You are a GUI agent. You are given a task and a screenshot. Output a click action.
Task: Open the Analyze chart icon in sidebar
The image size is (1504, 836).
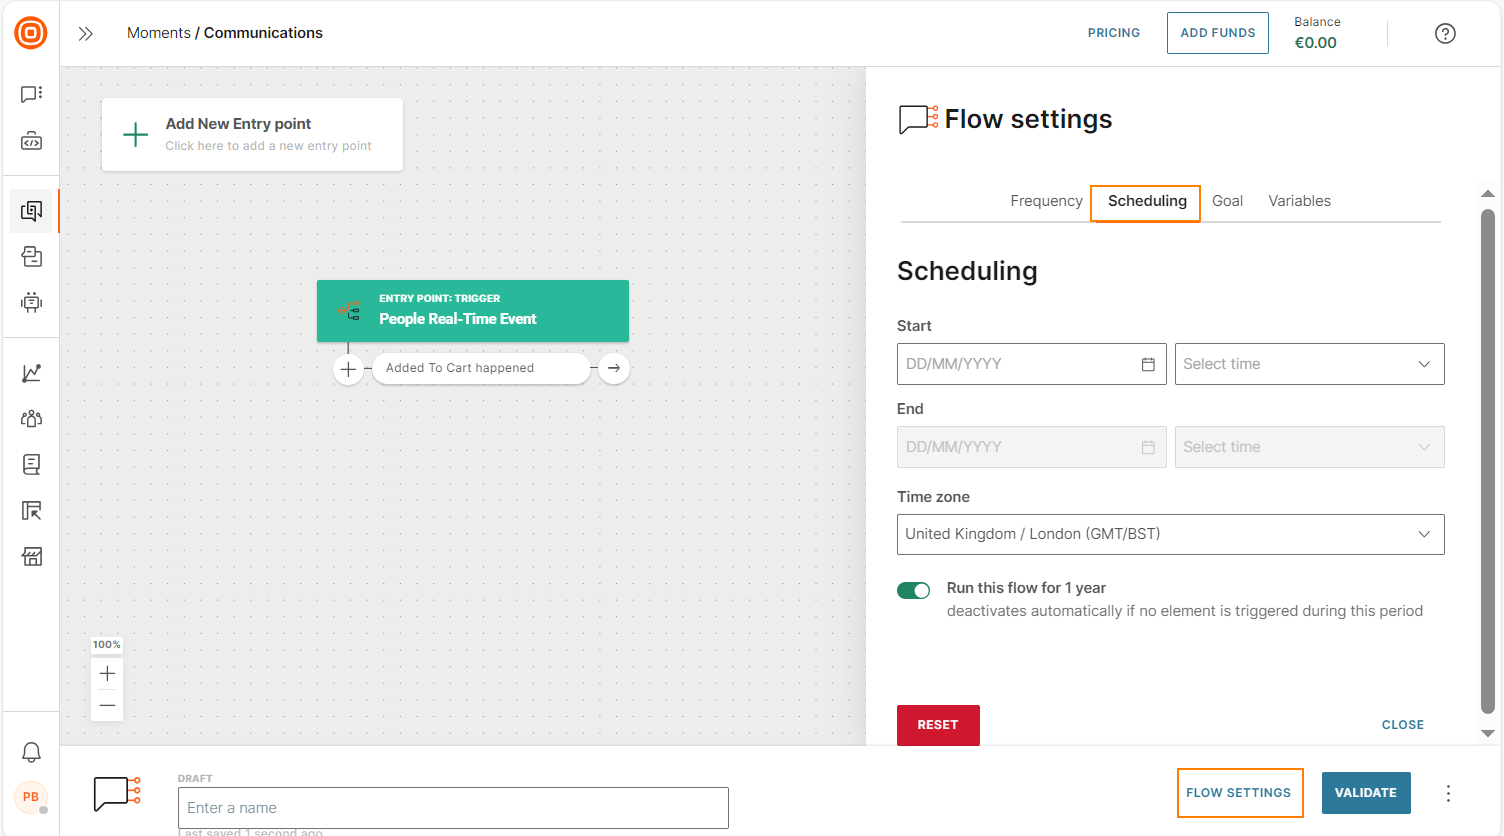click(31, 373)
